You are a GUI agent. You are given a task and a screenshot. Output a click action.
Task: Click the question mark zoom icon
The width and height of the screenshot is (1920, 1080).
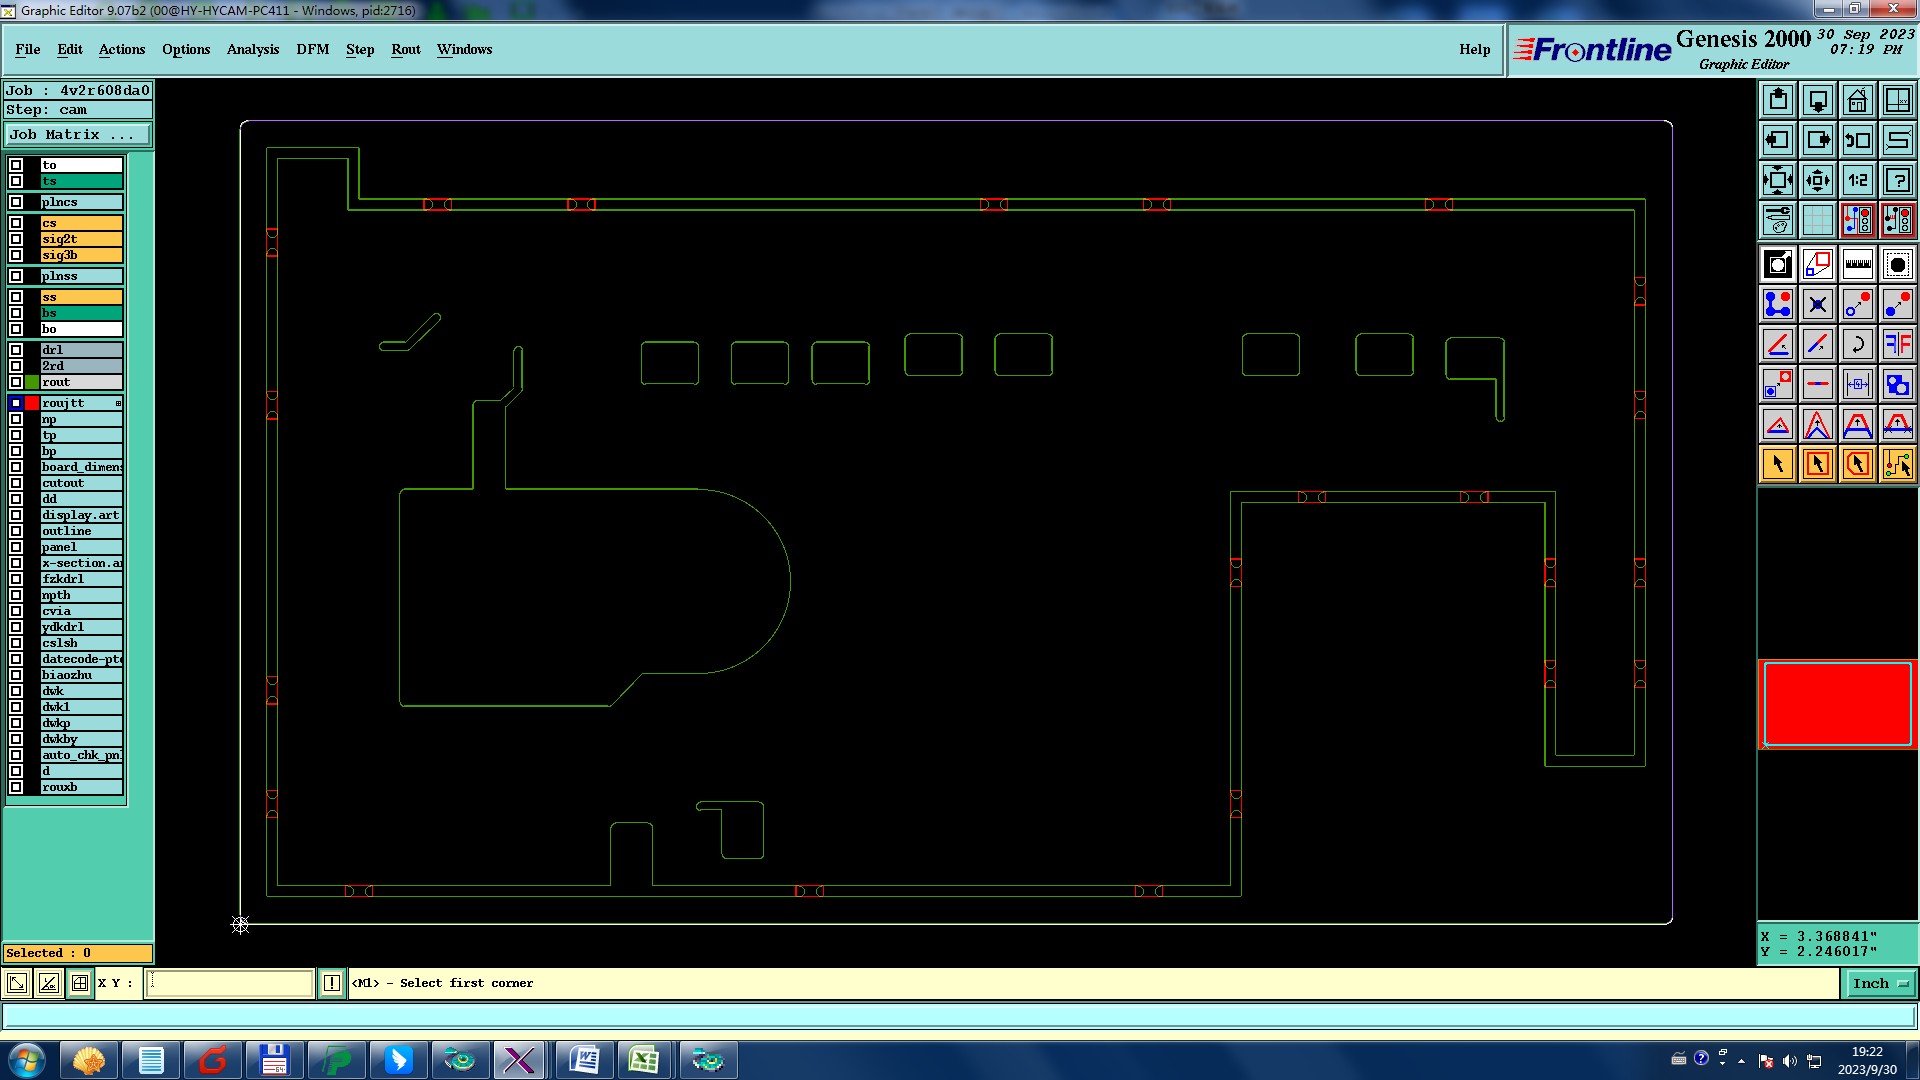pyautogui.click(x=1897, y=180)
